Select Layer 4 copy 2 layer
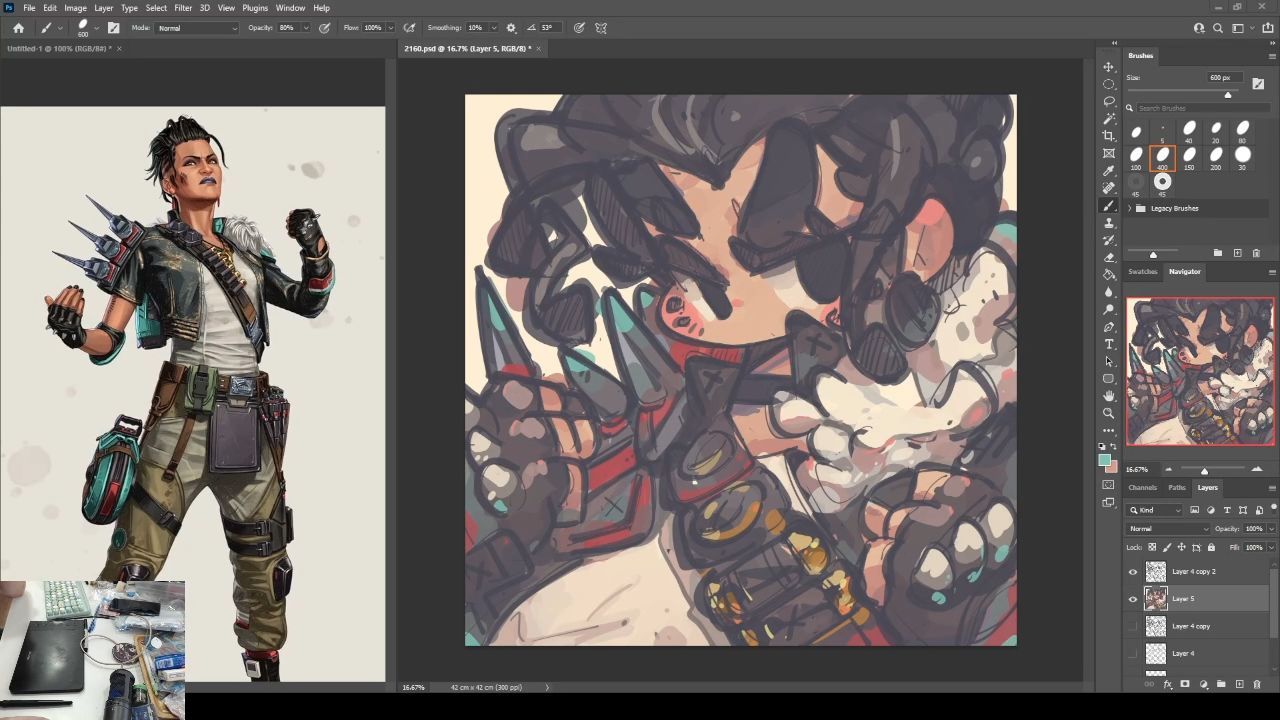The width and height of the screenshot is (1280, 720). [x=1193, y=572]
